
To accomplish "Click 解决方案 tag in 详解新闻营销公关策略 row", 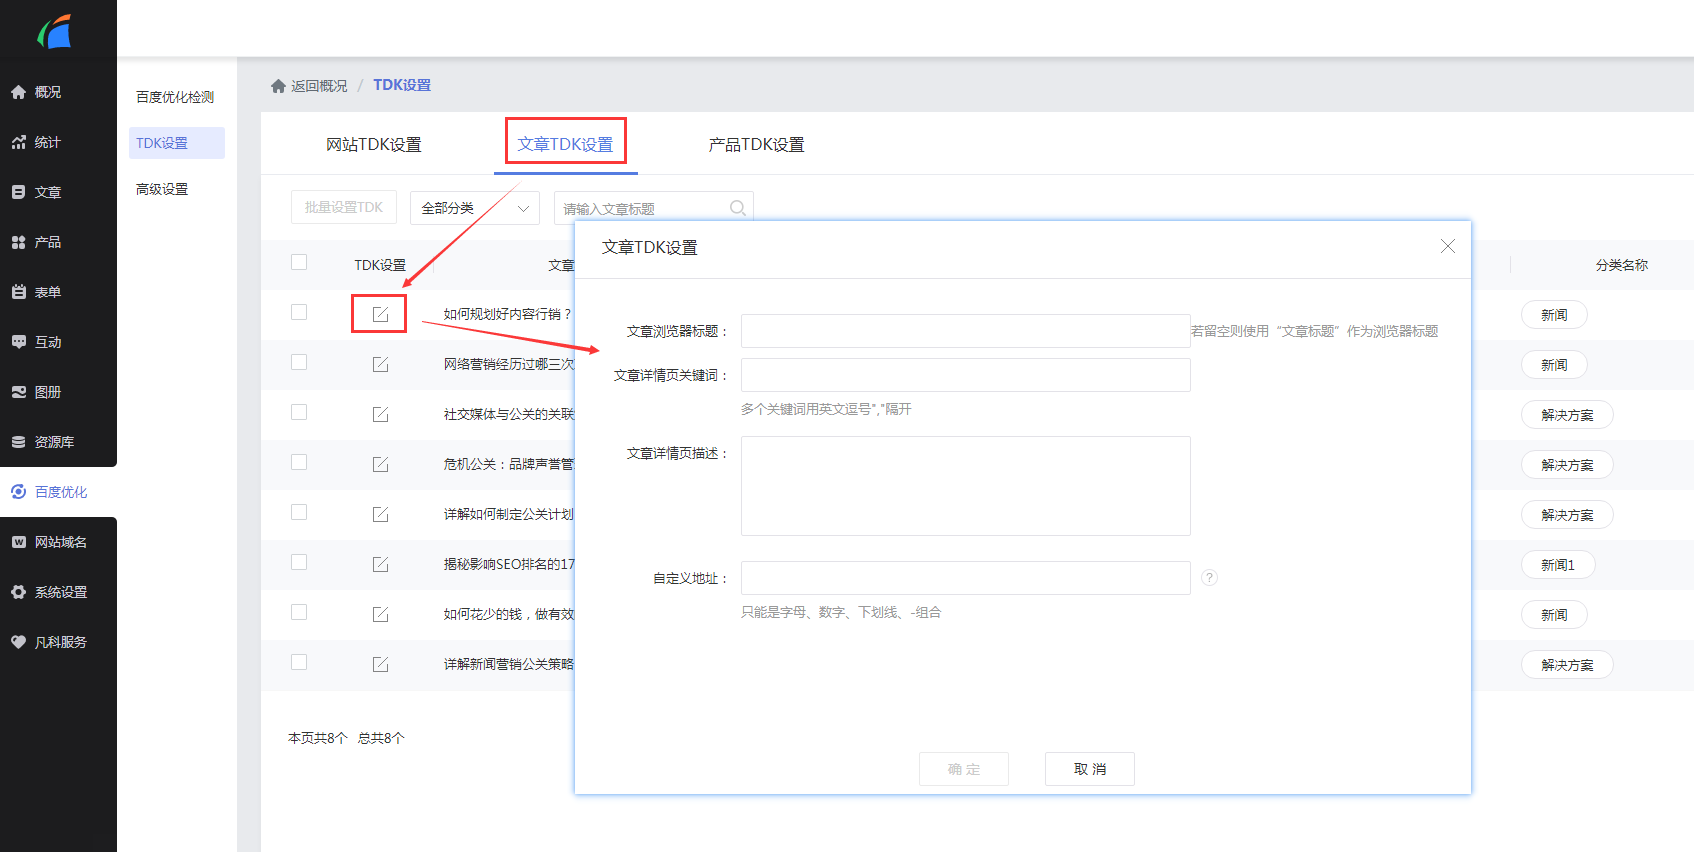I will [x=1567, y=665].
